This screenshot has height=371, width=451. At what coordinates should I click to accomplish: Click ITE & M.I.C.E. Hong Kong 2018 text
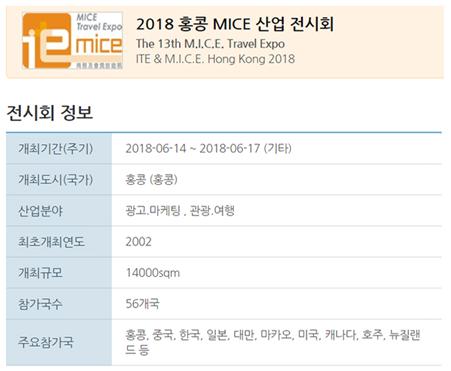215,59
